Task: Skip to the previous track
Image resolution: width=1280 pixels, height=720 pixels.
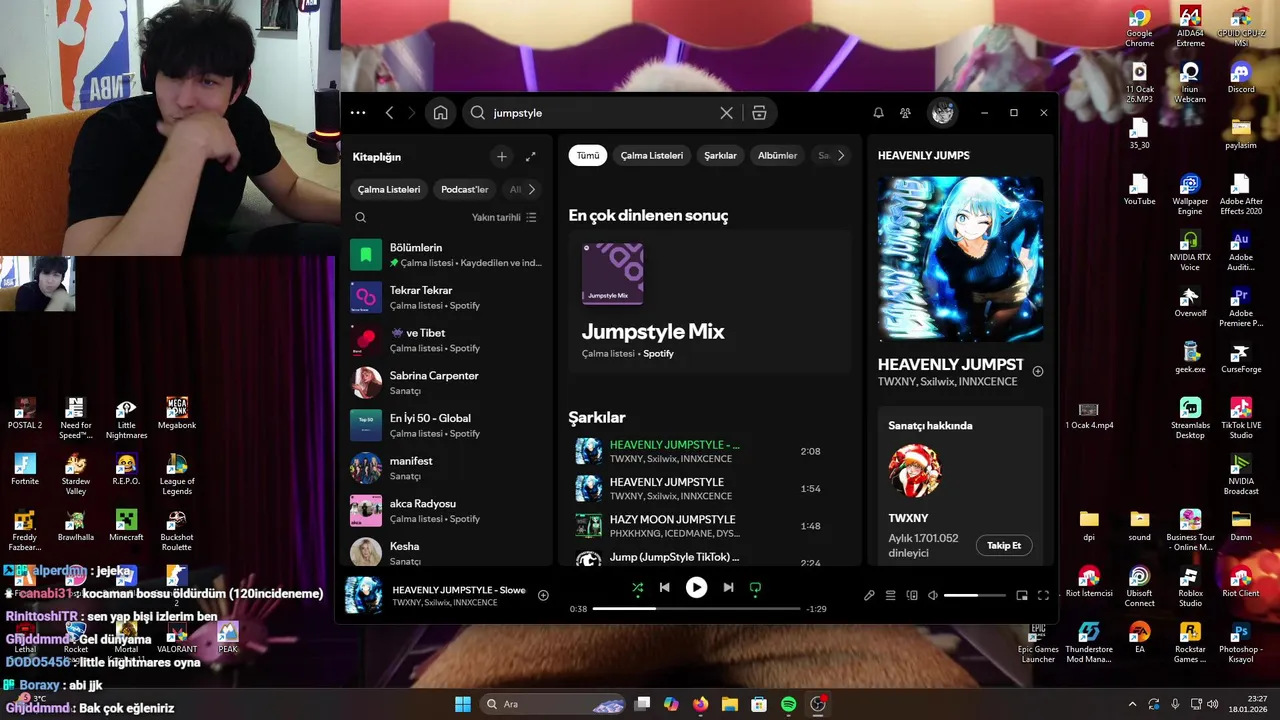Action: pos(664,588)
